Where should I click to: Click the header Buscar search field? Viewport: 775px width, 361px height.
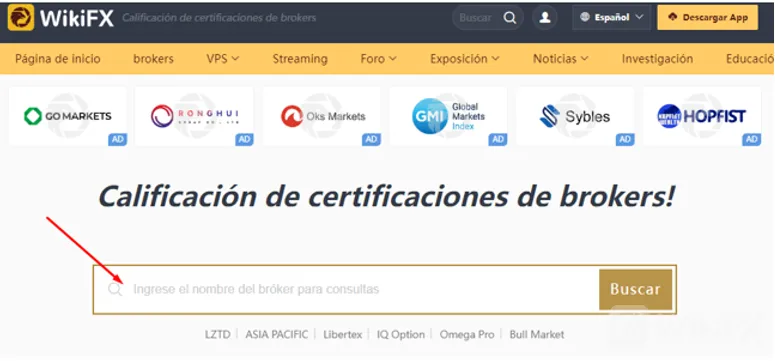tap(487, 18)
